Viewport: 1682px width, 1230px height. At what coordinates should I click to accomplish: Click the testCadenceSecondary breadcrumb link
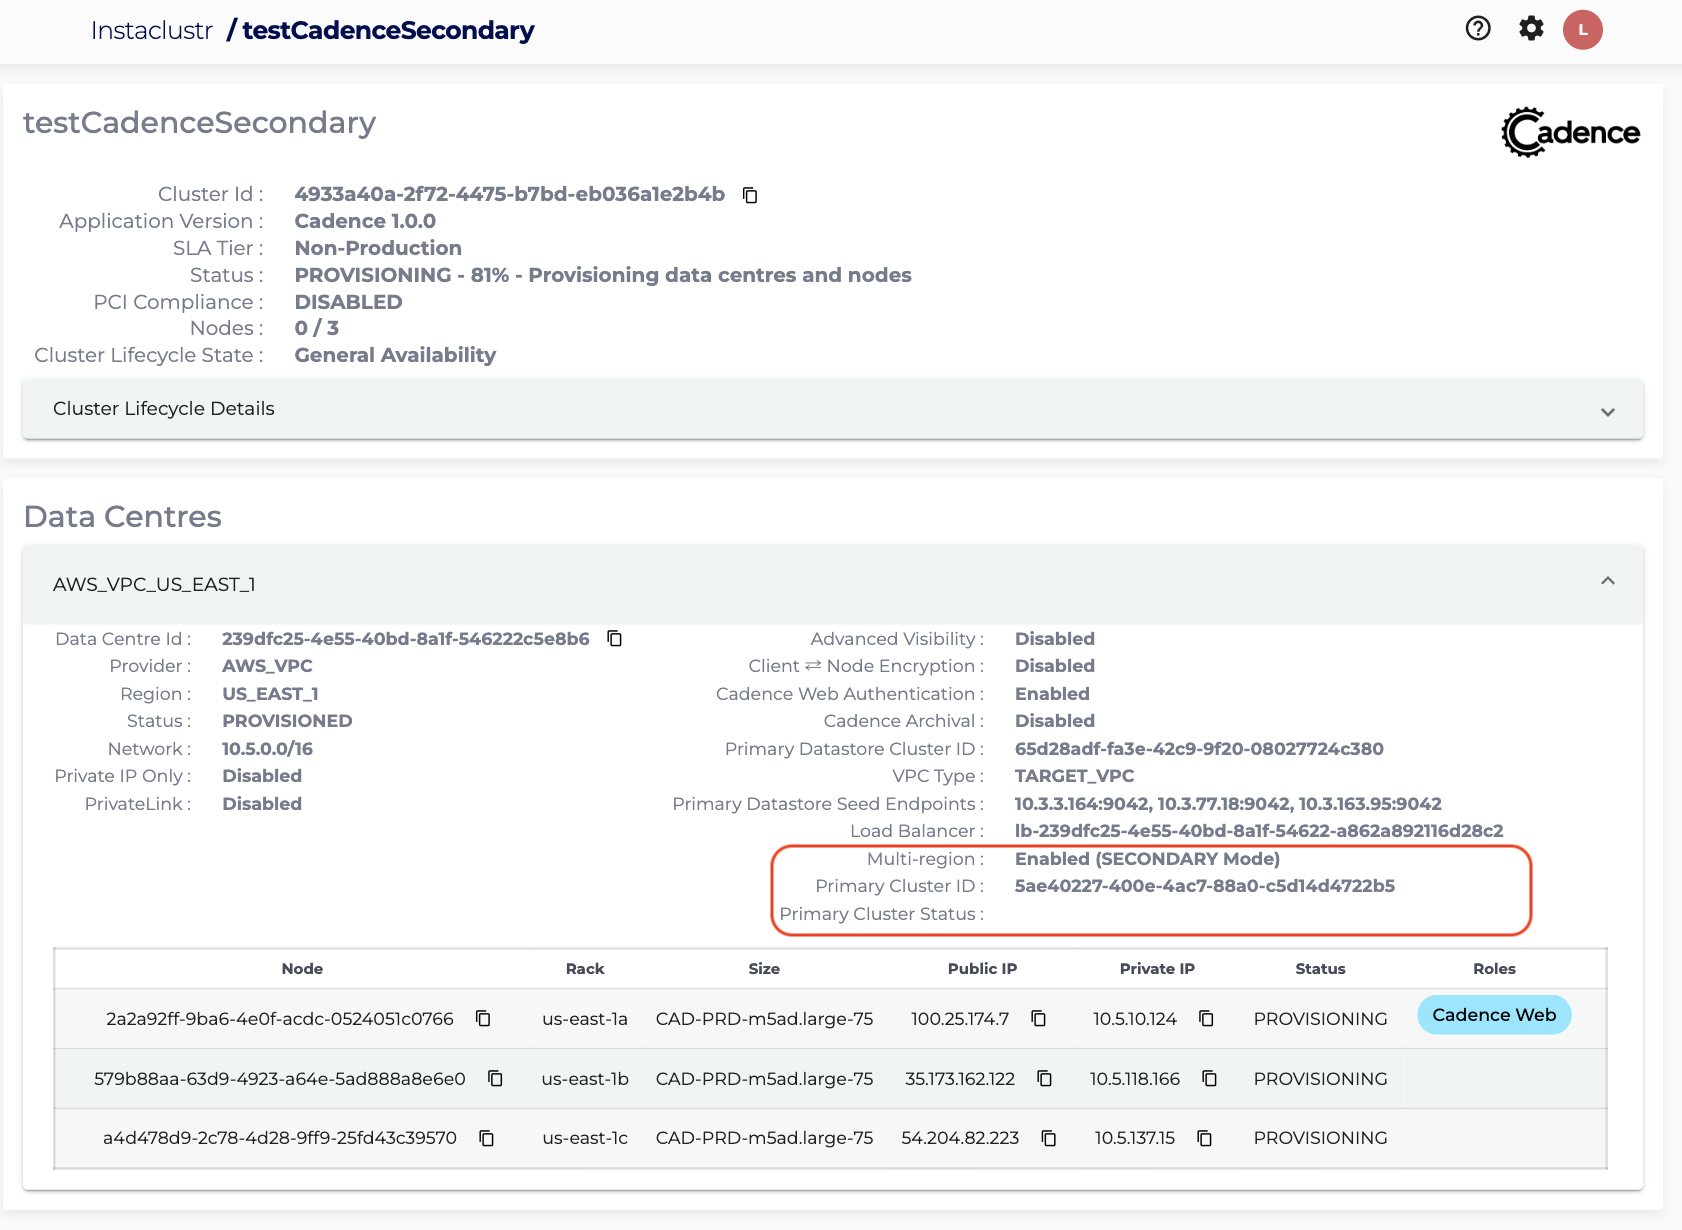(x=388, y=31)
